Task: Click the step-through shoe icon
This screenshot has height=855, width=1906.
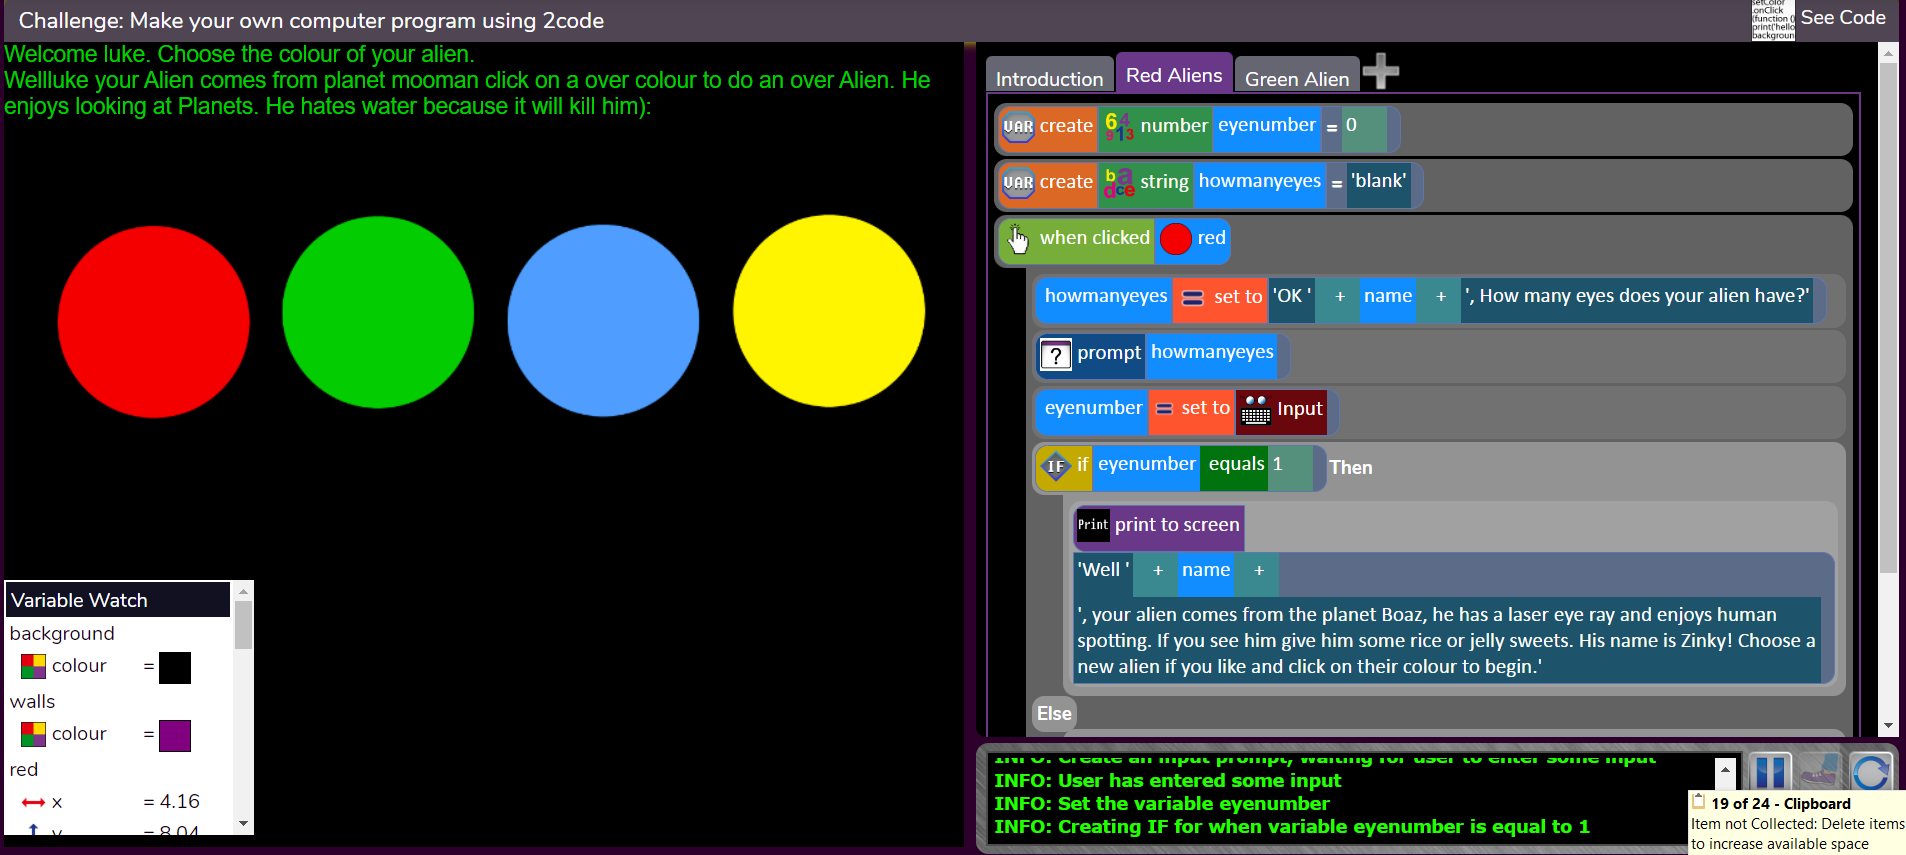Action: (x=1820, y=772)
